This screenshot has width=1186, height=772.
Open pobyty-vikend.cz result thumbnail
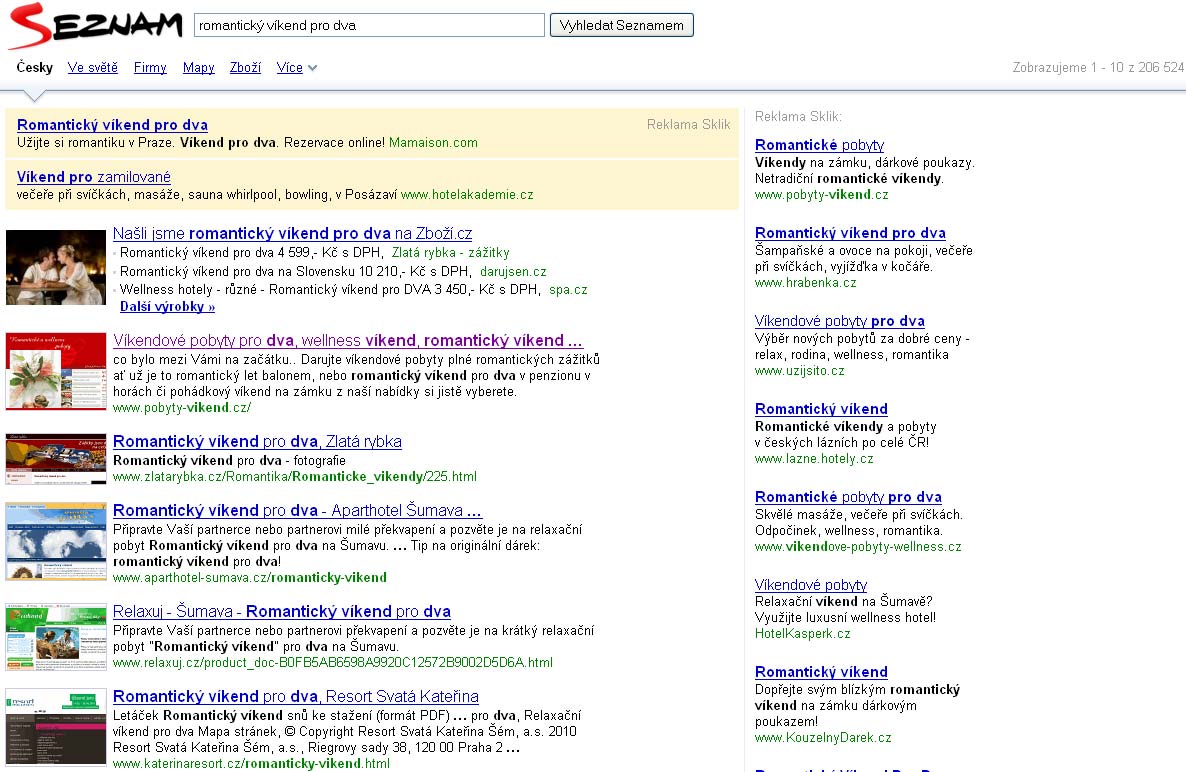(x=56, y=371)
